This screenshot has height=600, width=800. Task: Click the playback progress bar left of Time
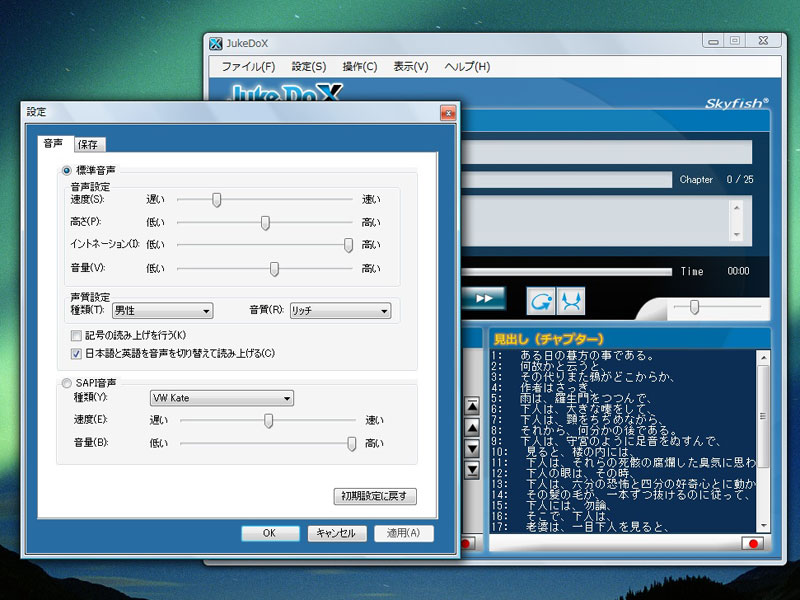(566, 271)
